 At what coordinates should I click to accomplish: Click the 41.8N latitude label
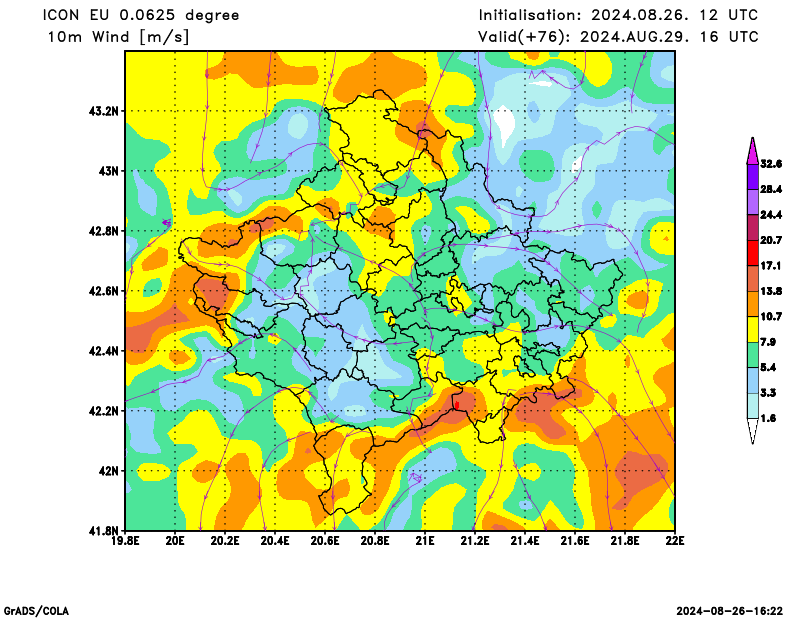click(104, 531)
